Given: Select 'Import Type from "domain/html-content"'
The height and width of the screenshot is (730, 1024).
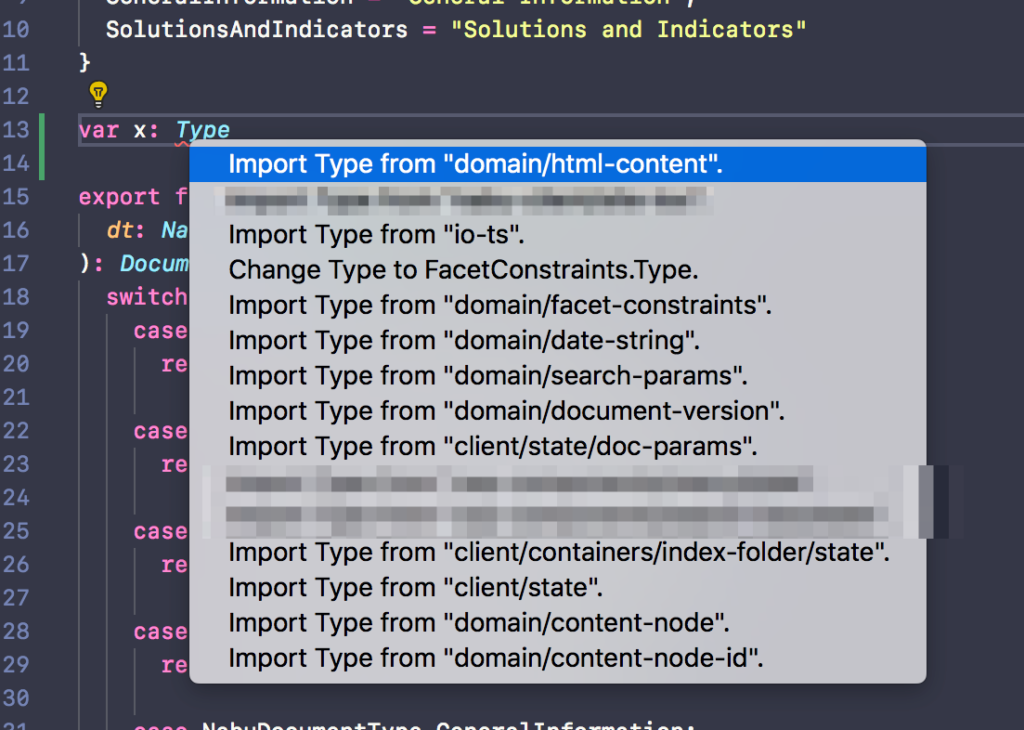Looking at the screenshot, I should pyautogui.click(x=473, y=164).
